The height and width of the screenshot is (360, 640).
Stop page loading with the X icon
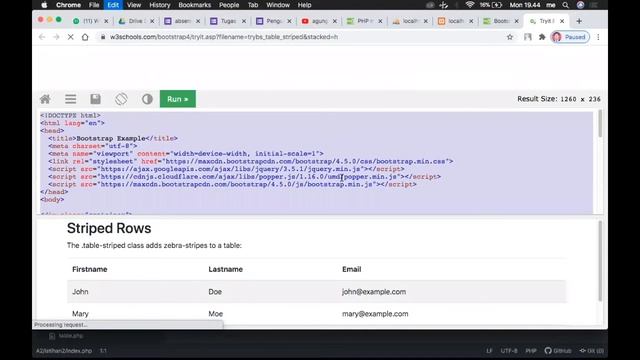[x=70, y=37]
